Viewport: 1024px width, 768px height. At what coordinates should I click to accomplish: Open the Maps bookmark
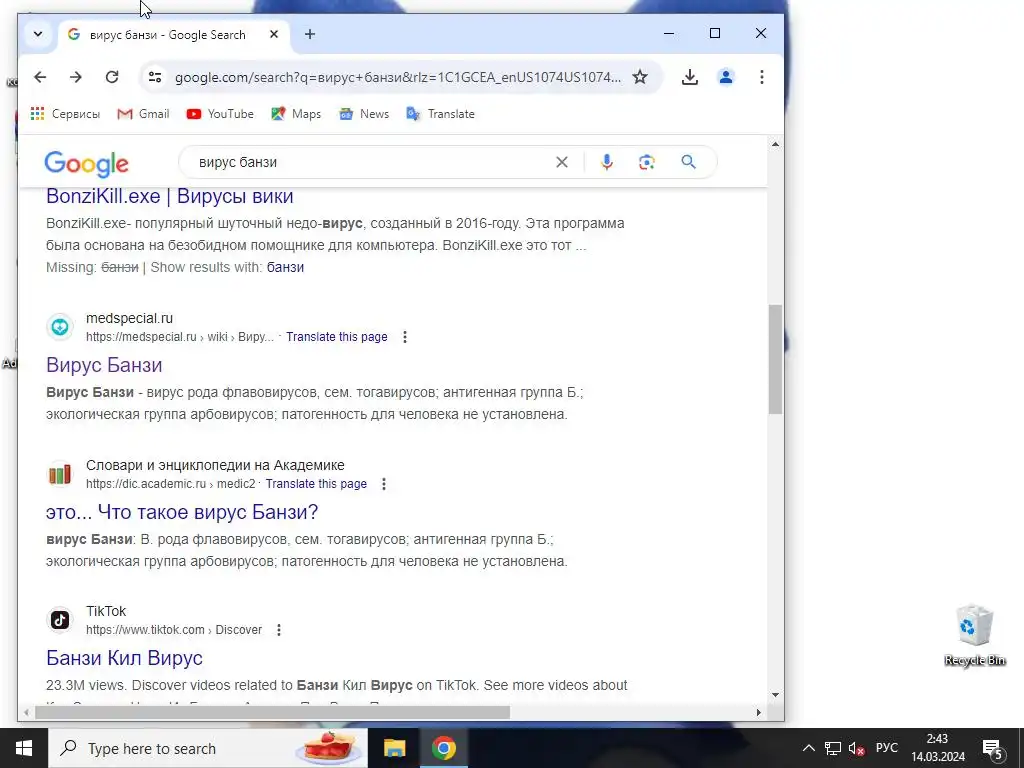tap(296, 114)
